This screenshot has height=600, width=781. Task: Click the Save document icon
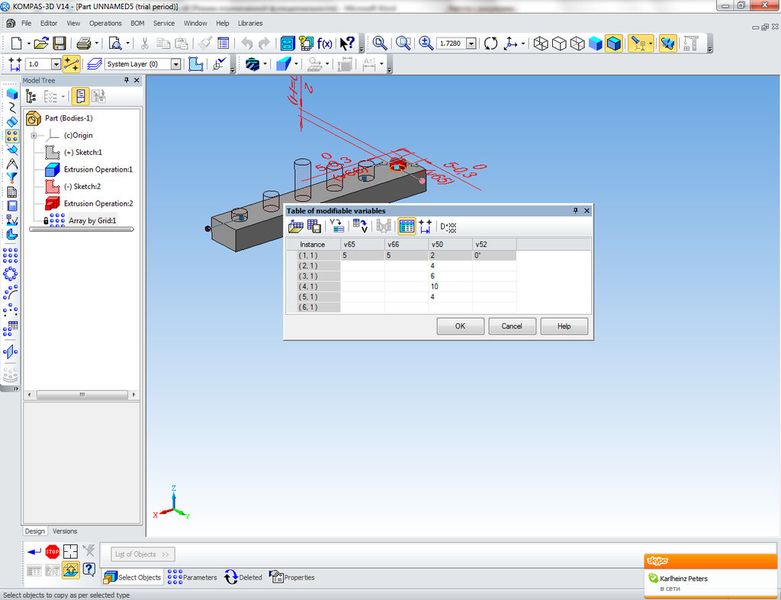(60, 43)
